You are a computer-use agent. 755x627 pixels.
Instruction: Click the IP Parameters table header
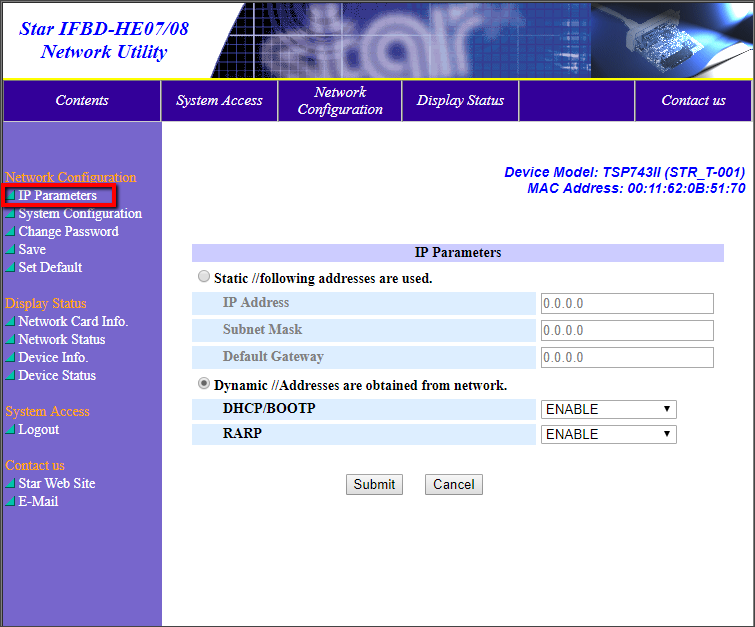458,253
